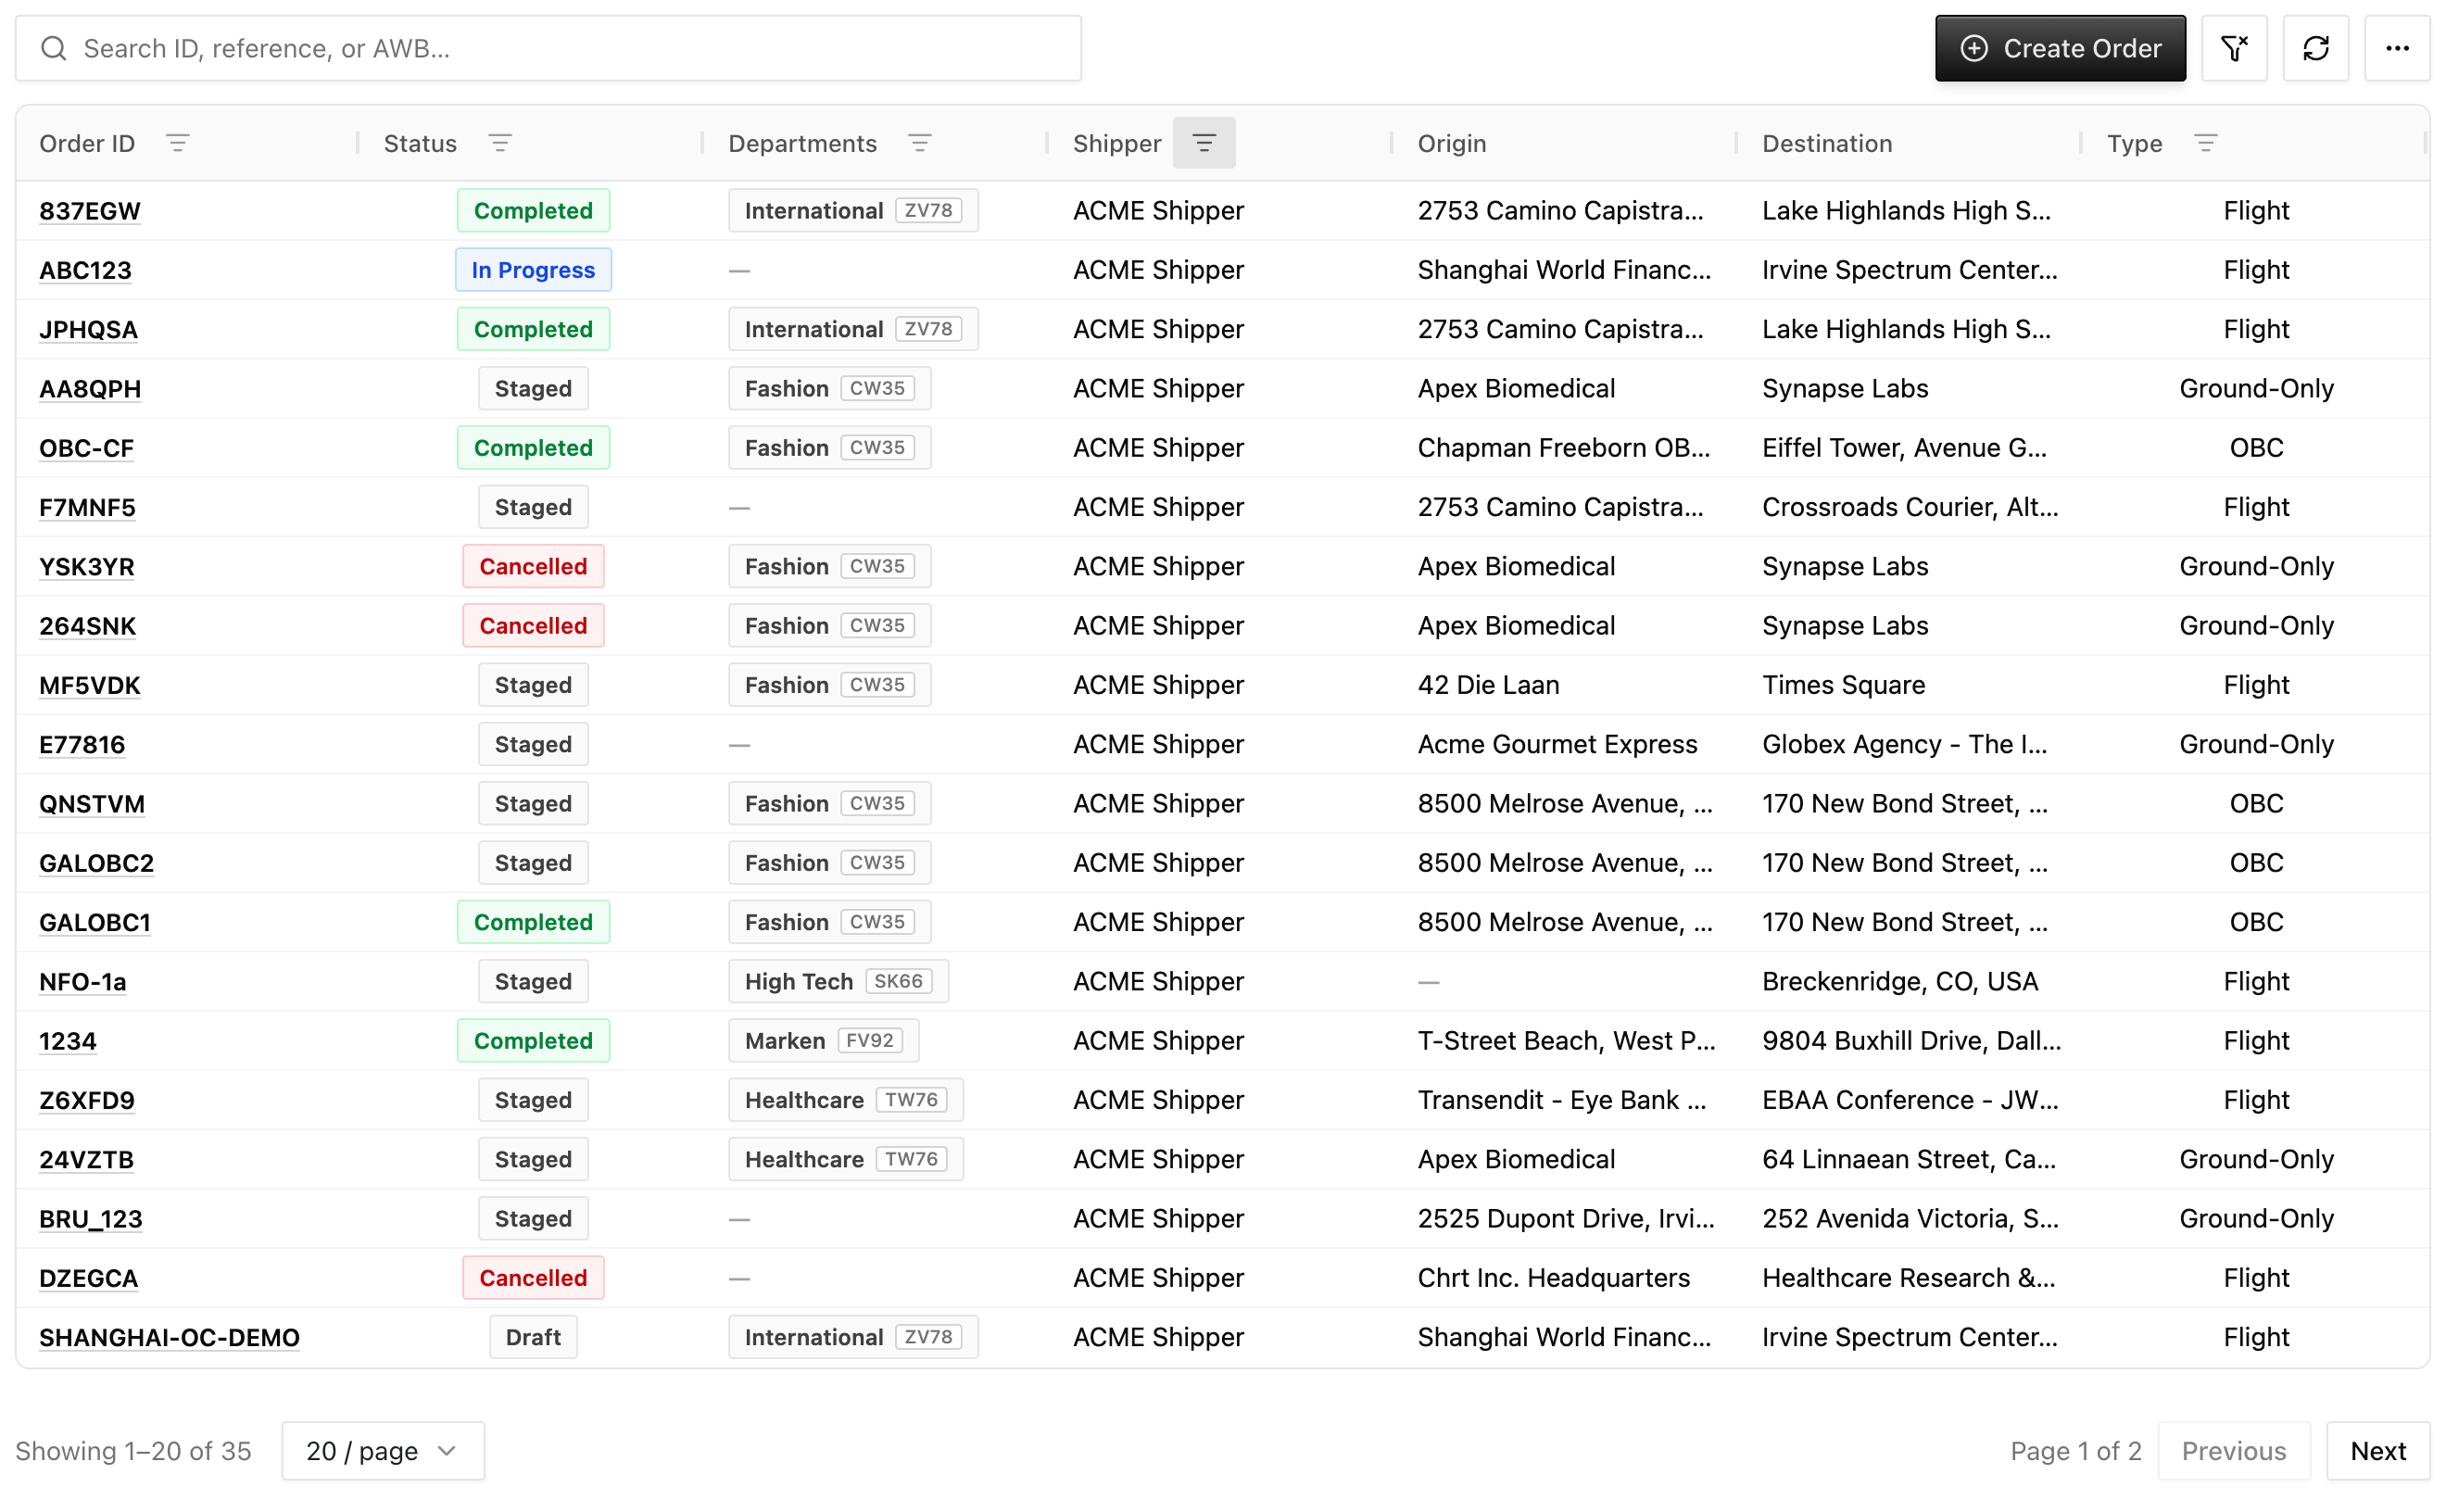
Task: Open order 837EGW
Action: (x=90, y=211)
